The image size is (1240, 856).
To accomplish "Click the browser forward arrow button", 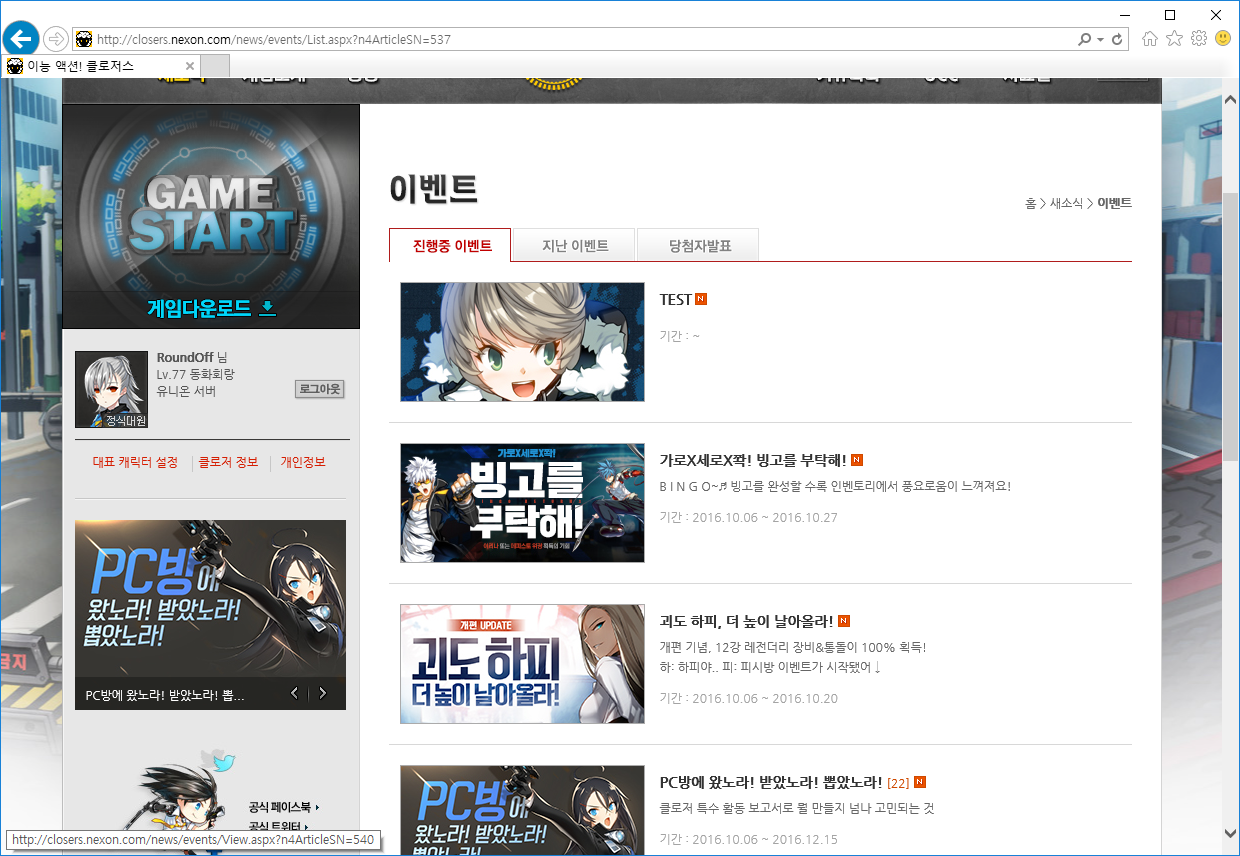I will pyautogui.click(x=56, y=39).
